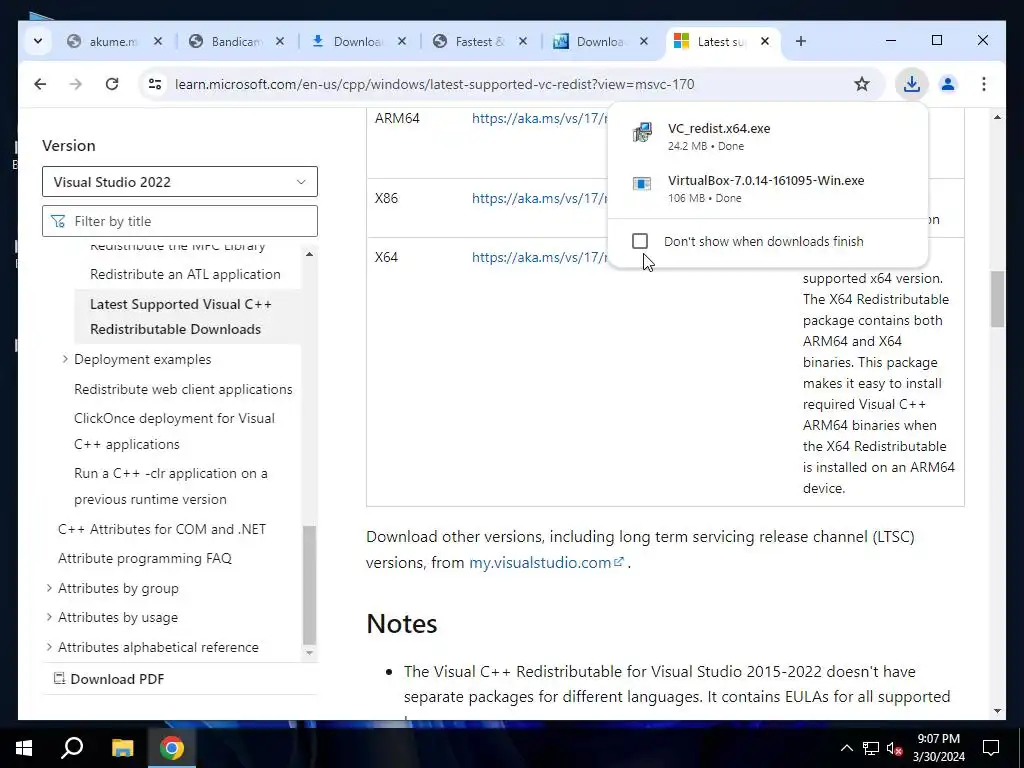Click Chrome icon in taskbar

172,748
